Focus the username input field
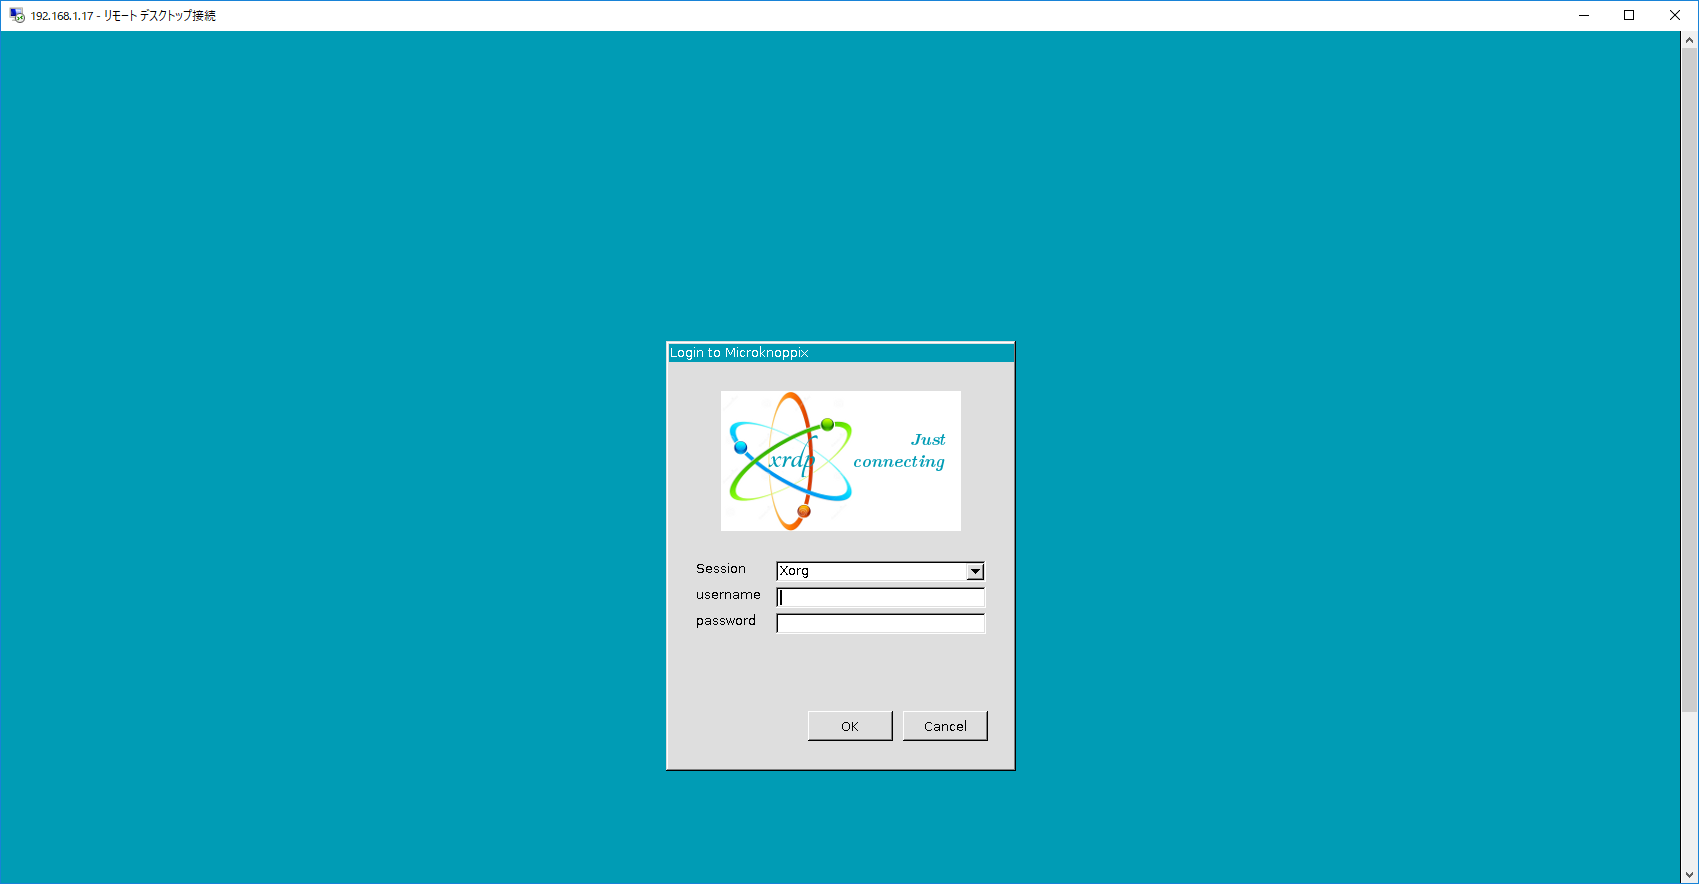1699x884 pixels. click(880, 597)
